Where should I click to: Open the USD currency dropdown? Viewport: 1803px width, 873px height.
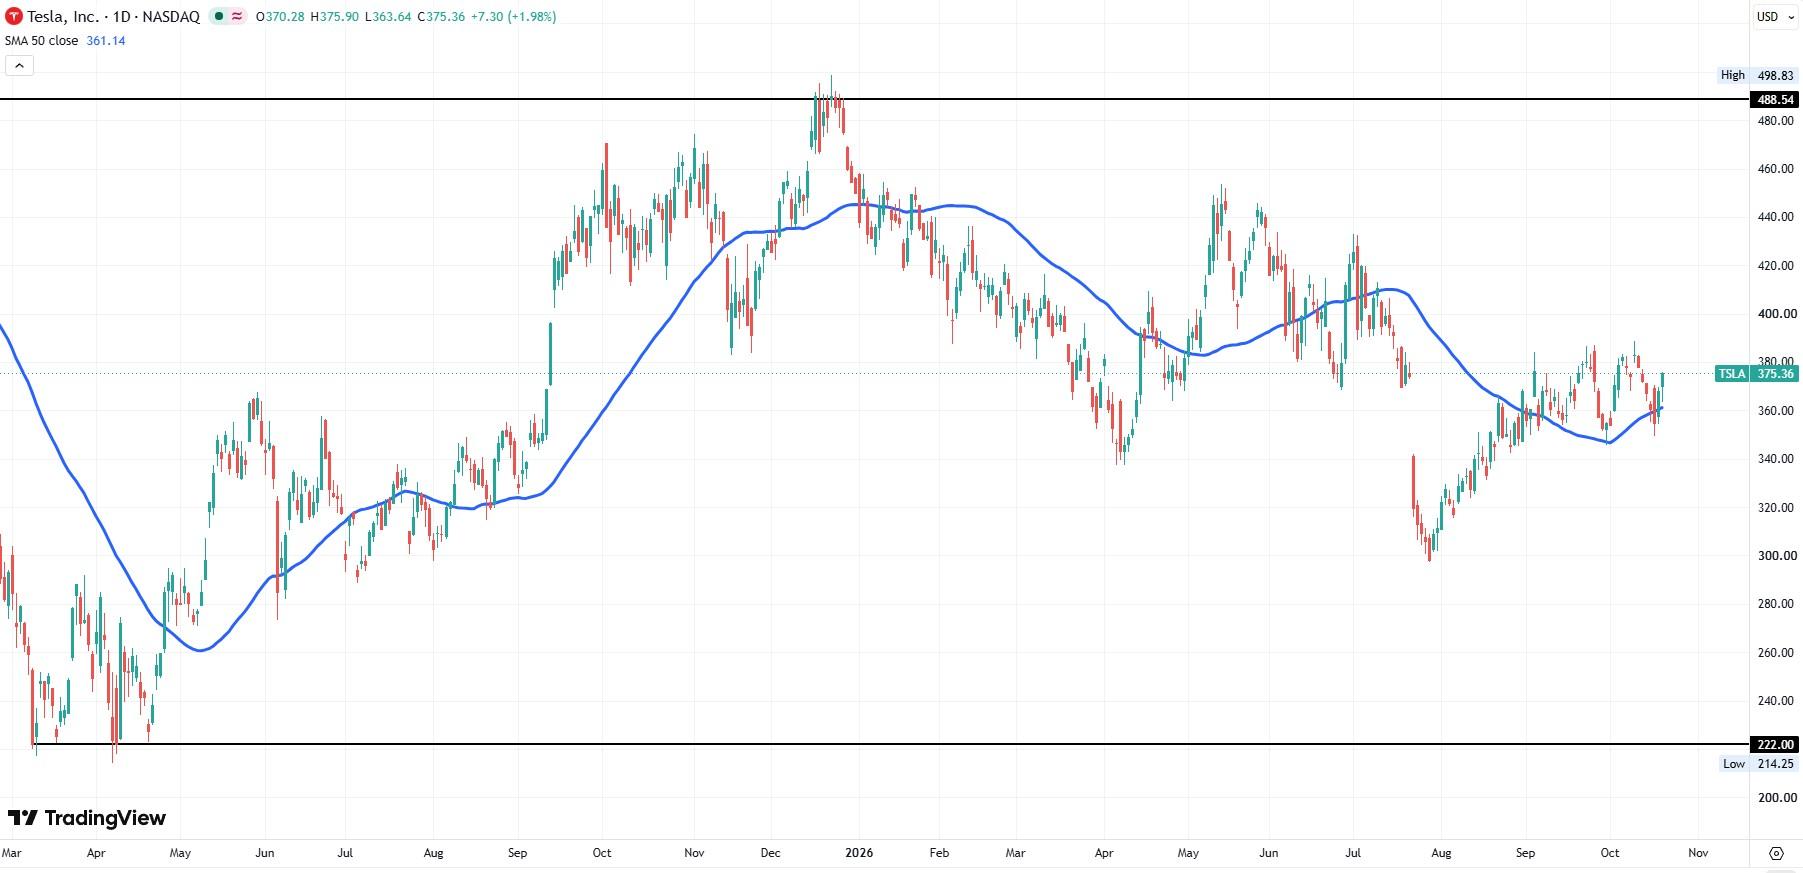[x=1775, y=16]
